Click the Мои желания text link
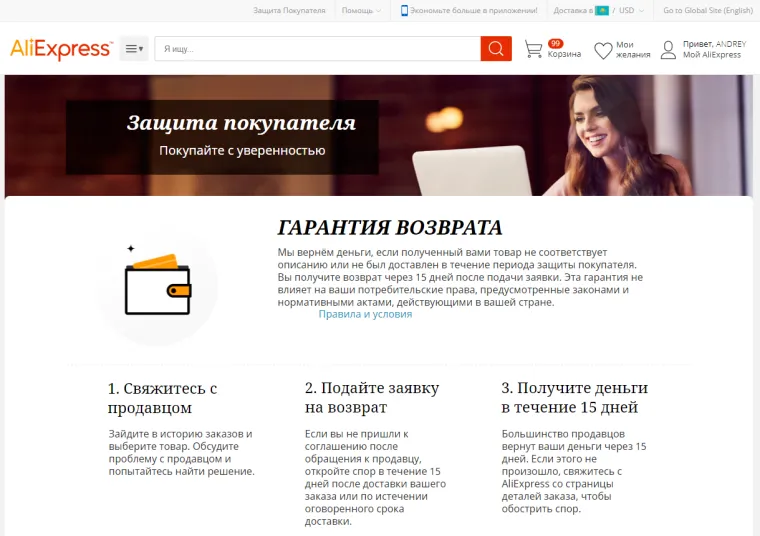Image resolution: width=760 pixels, height=536 pixels. point(633,49)
